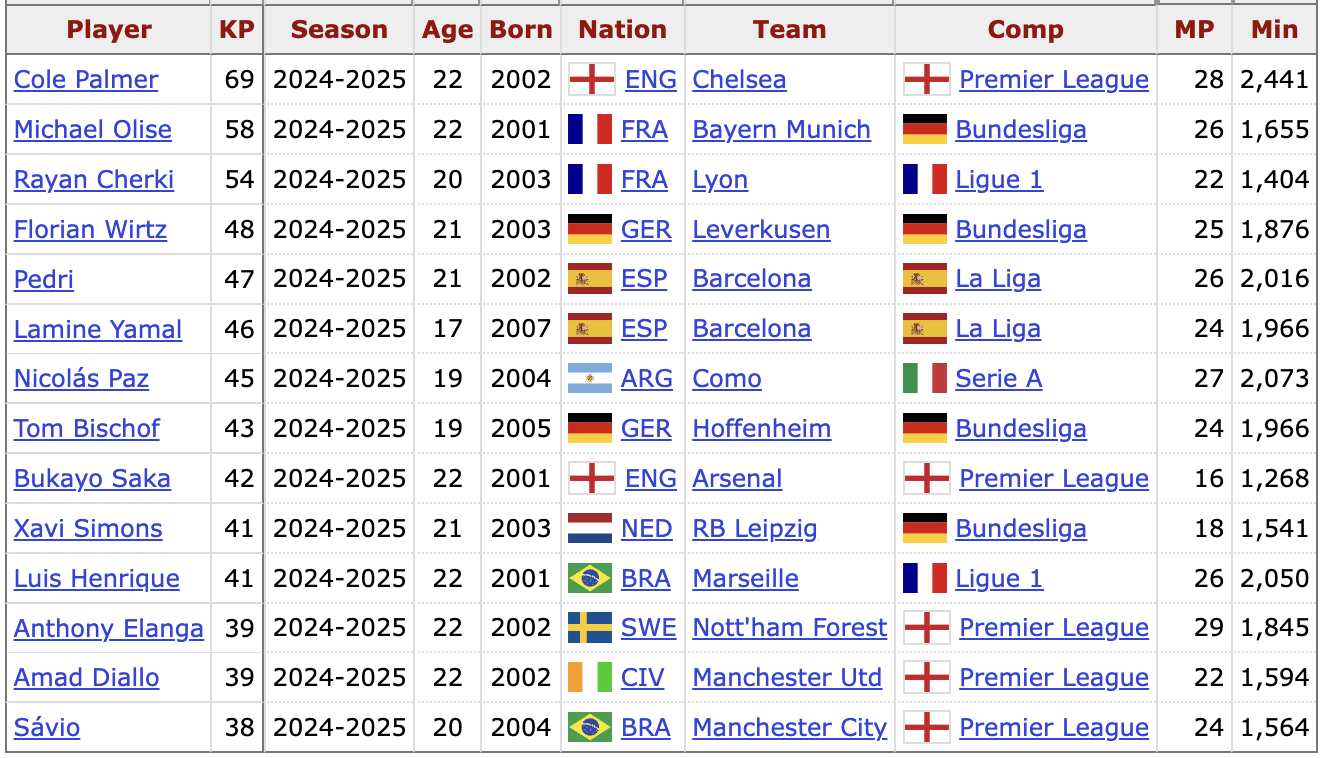This screenshot has width=1322, height=758.
Task: Open Cole Palmer's player page
Action: pos(86,79)
